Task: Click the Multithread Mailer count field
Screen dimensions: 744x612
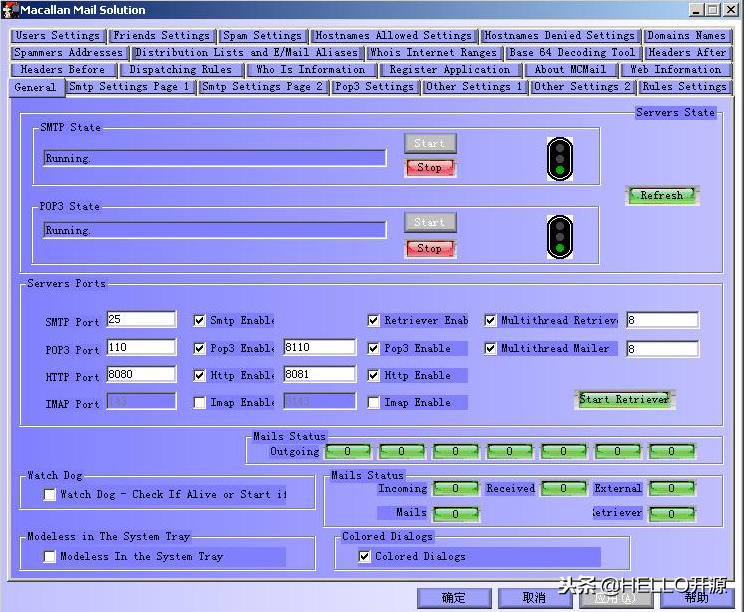Action: 662,349
